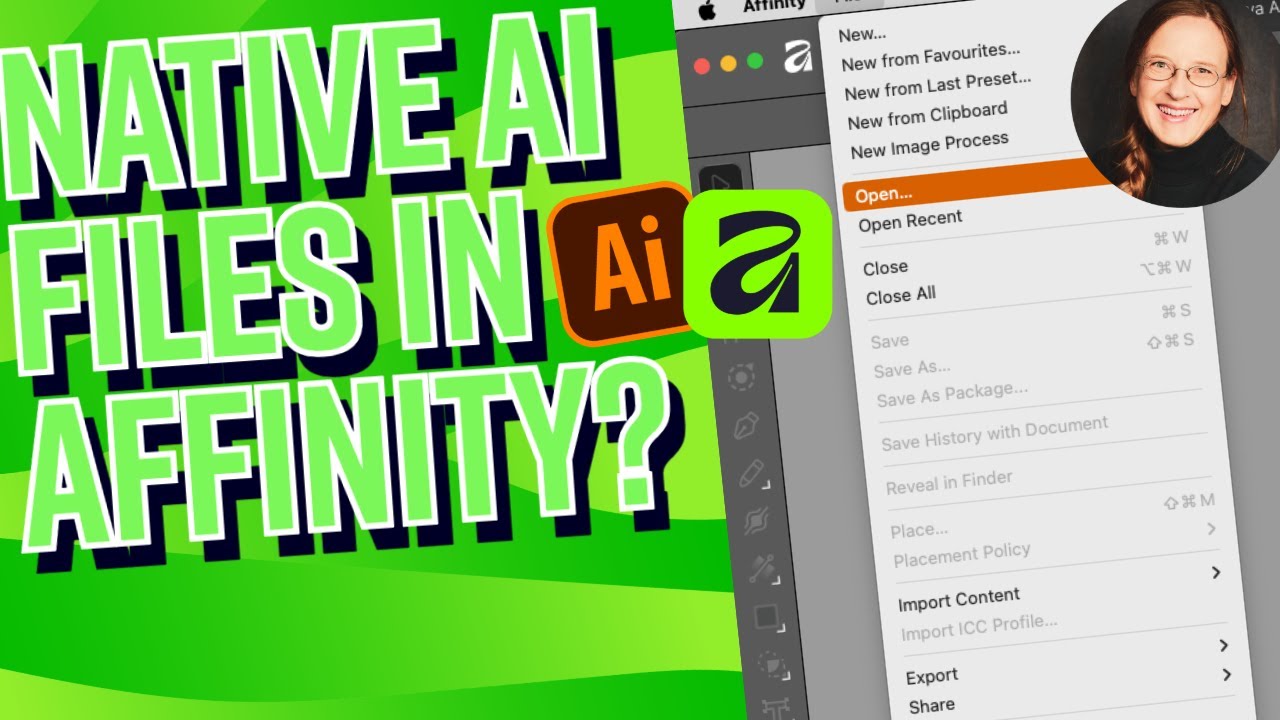
Task: Select the Pencil tool in toolbar
Action: pyautogui.click(x=753, y=473)
